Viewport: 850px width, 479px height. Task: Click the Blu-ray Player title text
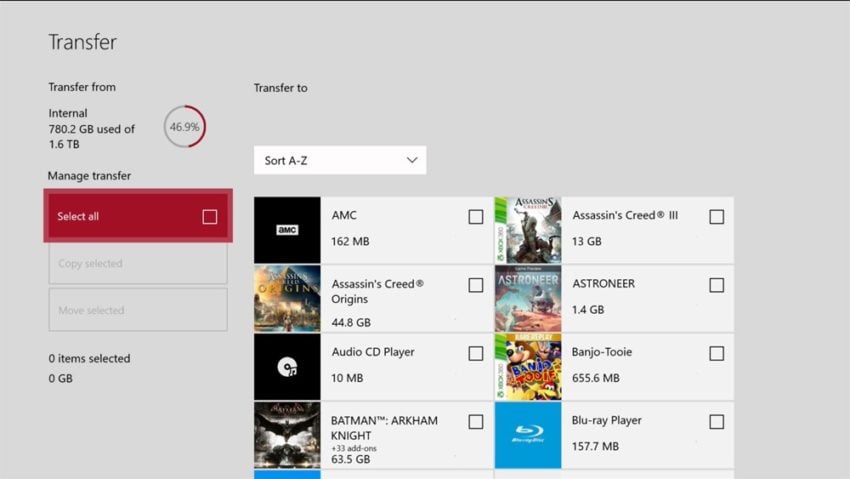607,420
